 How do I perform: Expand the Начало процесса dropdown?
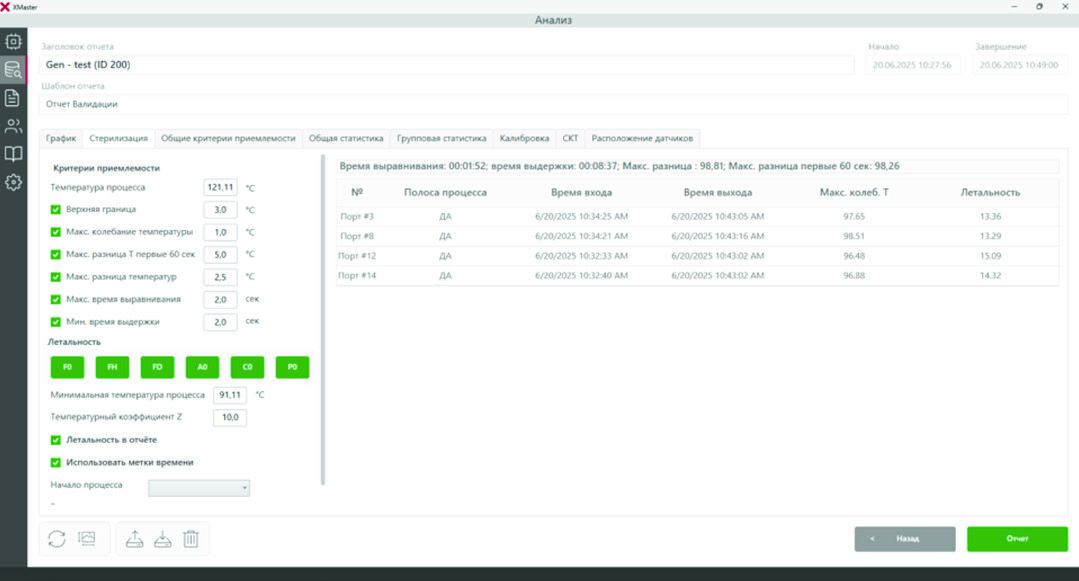click(199, 488)
